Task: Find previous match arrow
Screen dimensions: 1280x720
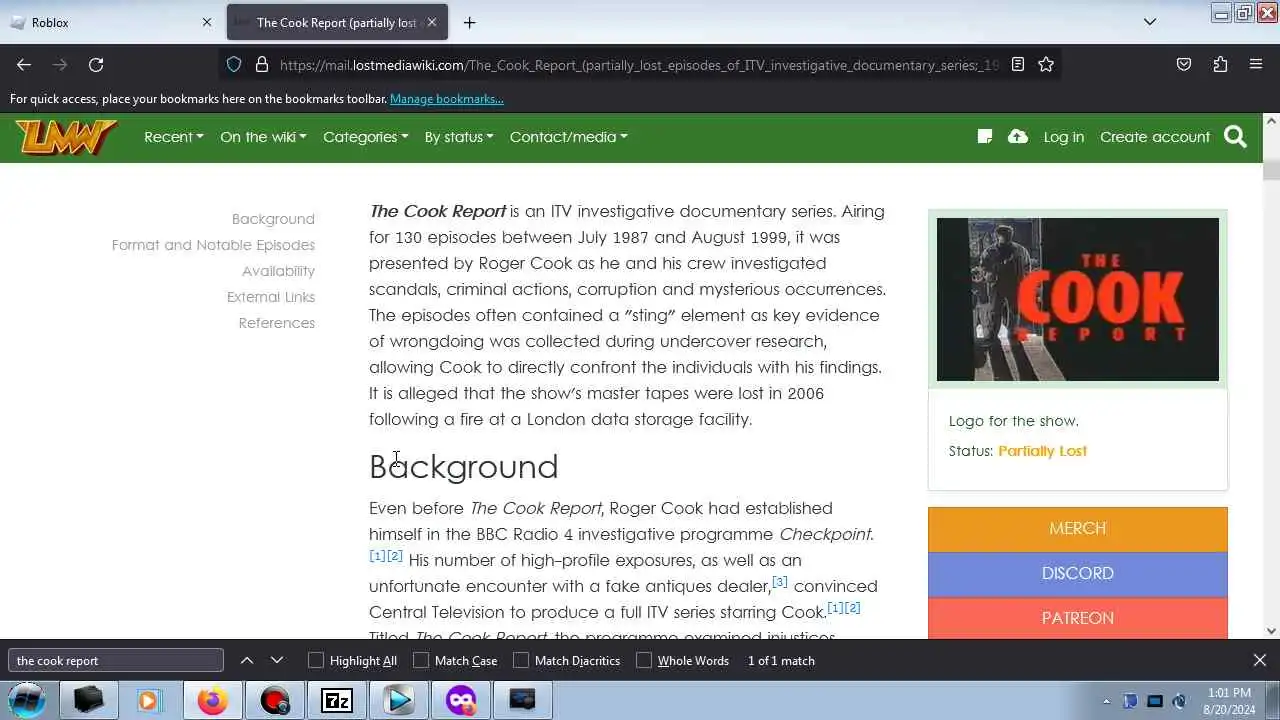Action: click(x=247, y=660)
